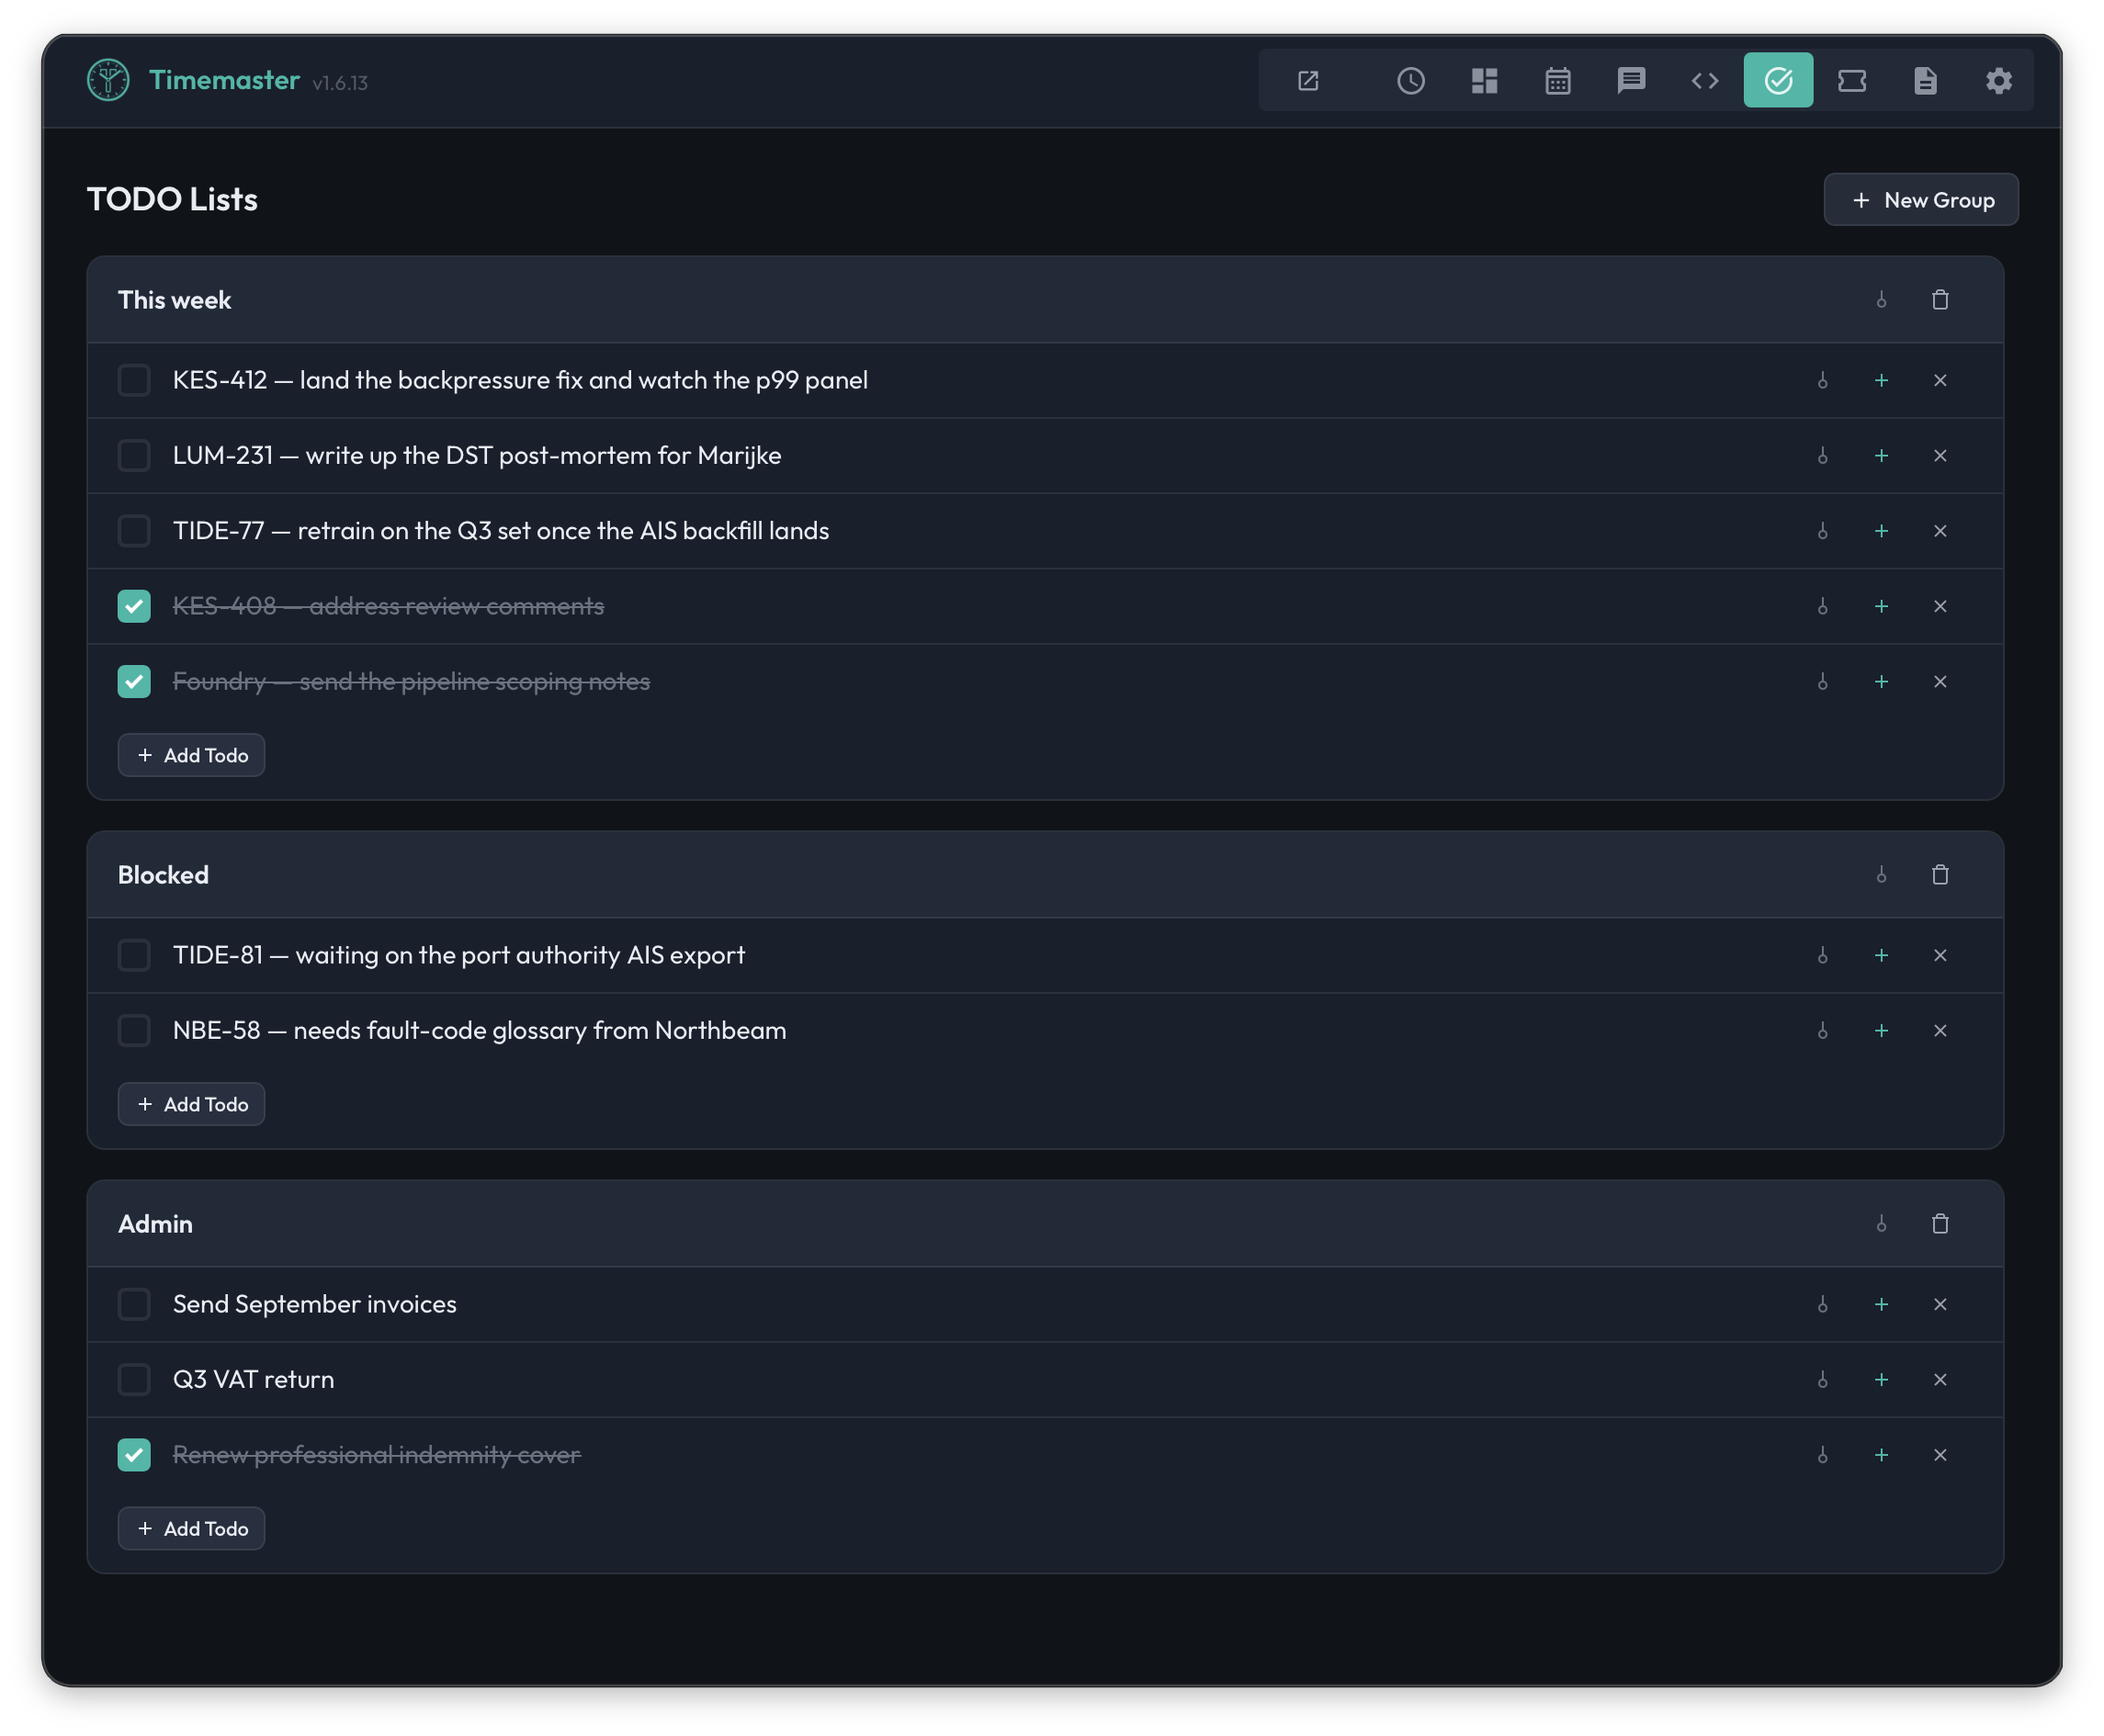
Task: Check off the KES-412 backpressure task
Action: point(134,380)
